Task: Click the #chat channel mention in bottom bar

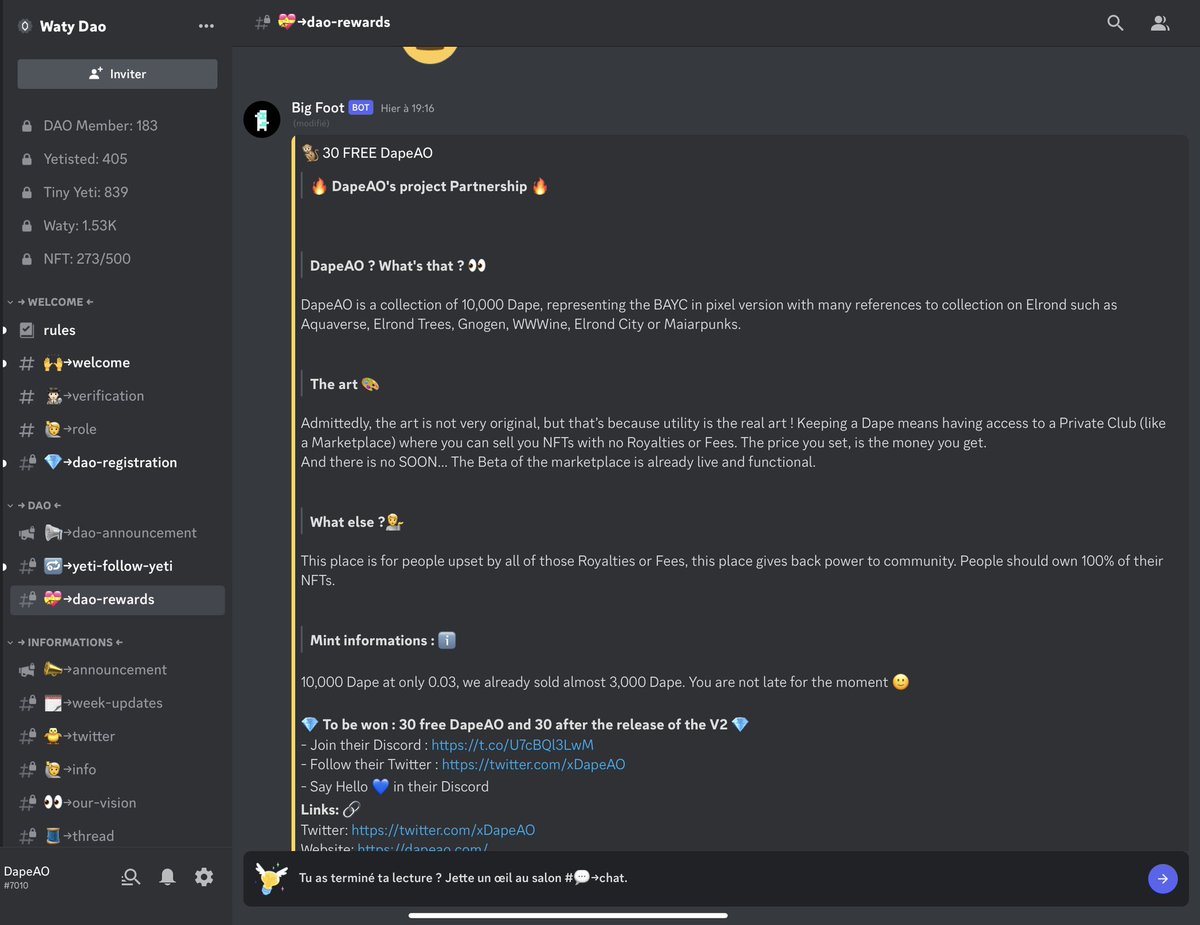Action: (595, 878)
